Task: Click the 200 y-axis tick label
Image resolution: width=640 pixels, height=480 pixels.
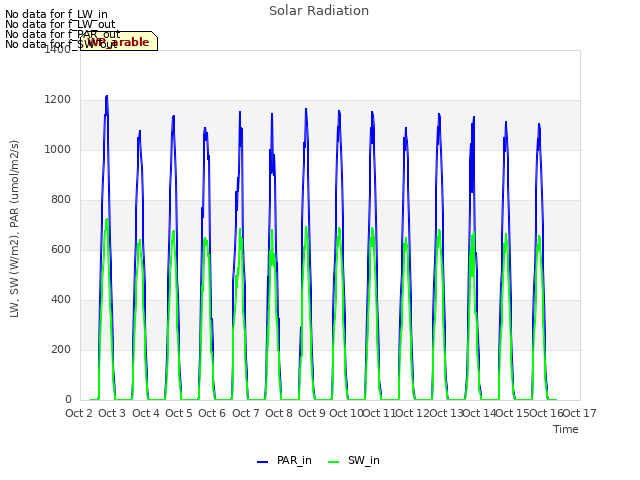Action: (61, 350)
